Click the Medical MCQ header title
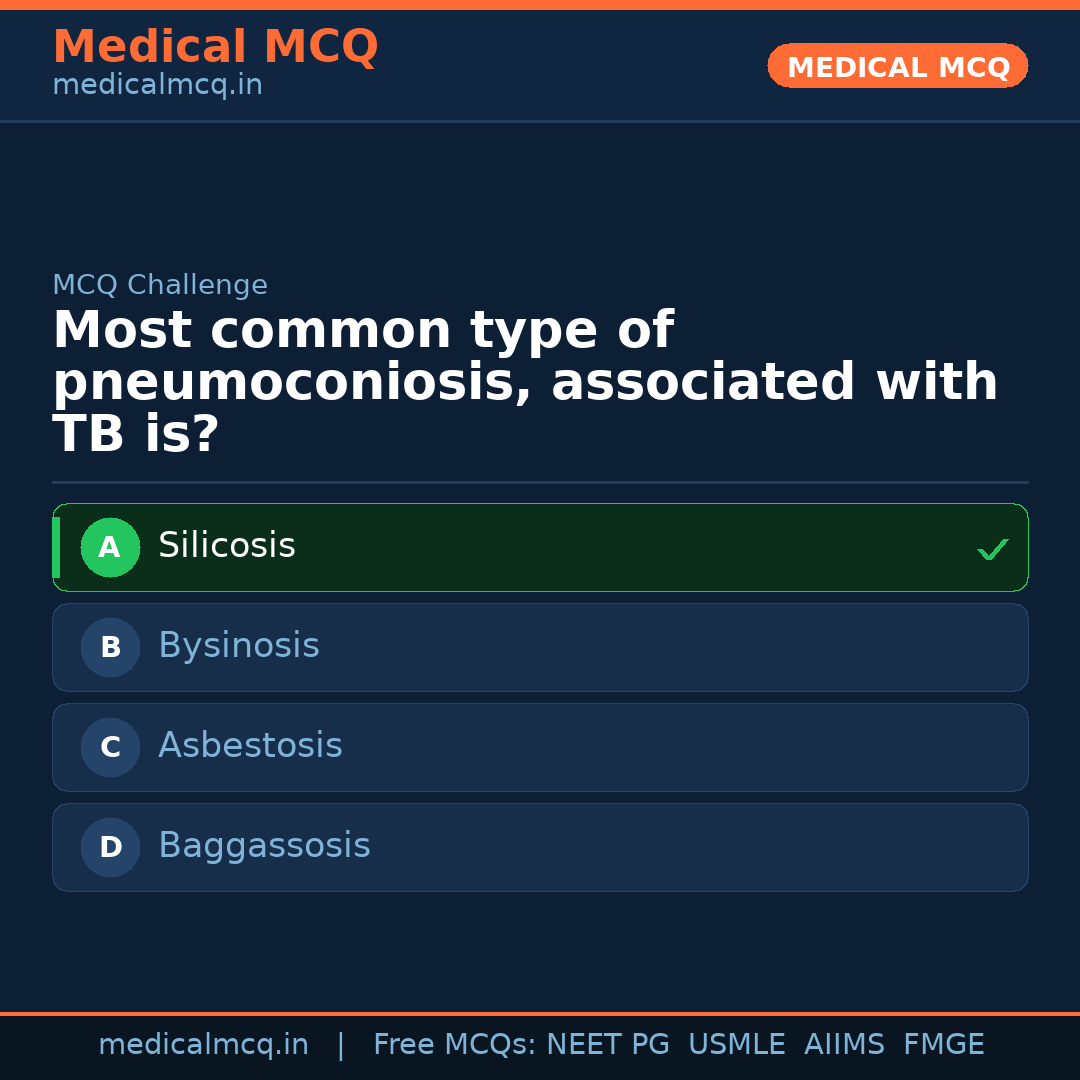 215,47
